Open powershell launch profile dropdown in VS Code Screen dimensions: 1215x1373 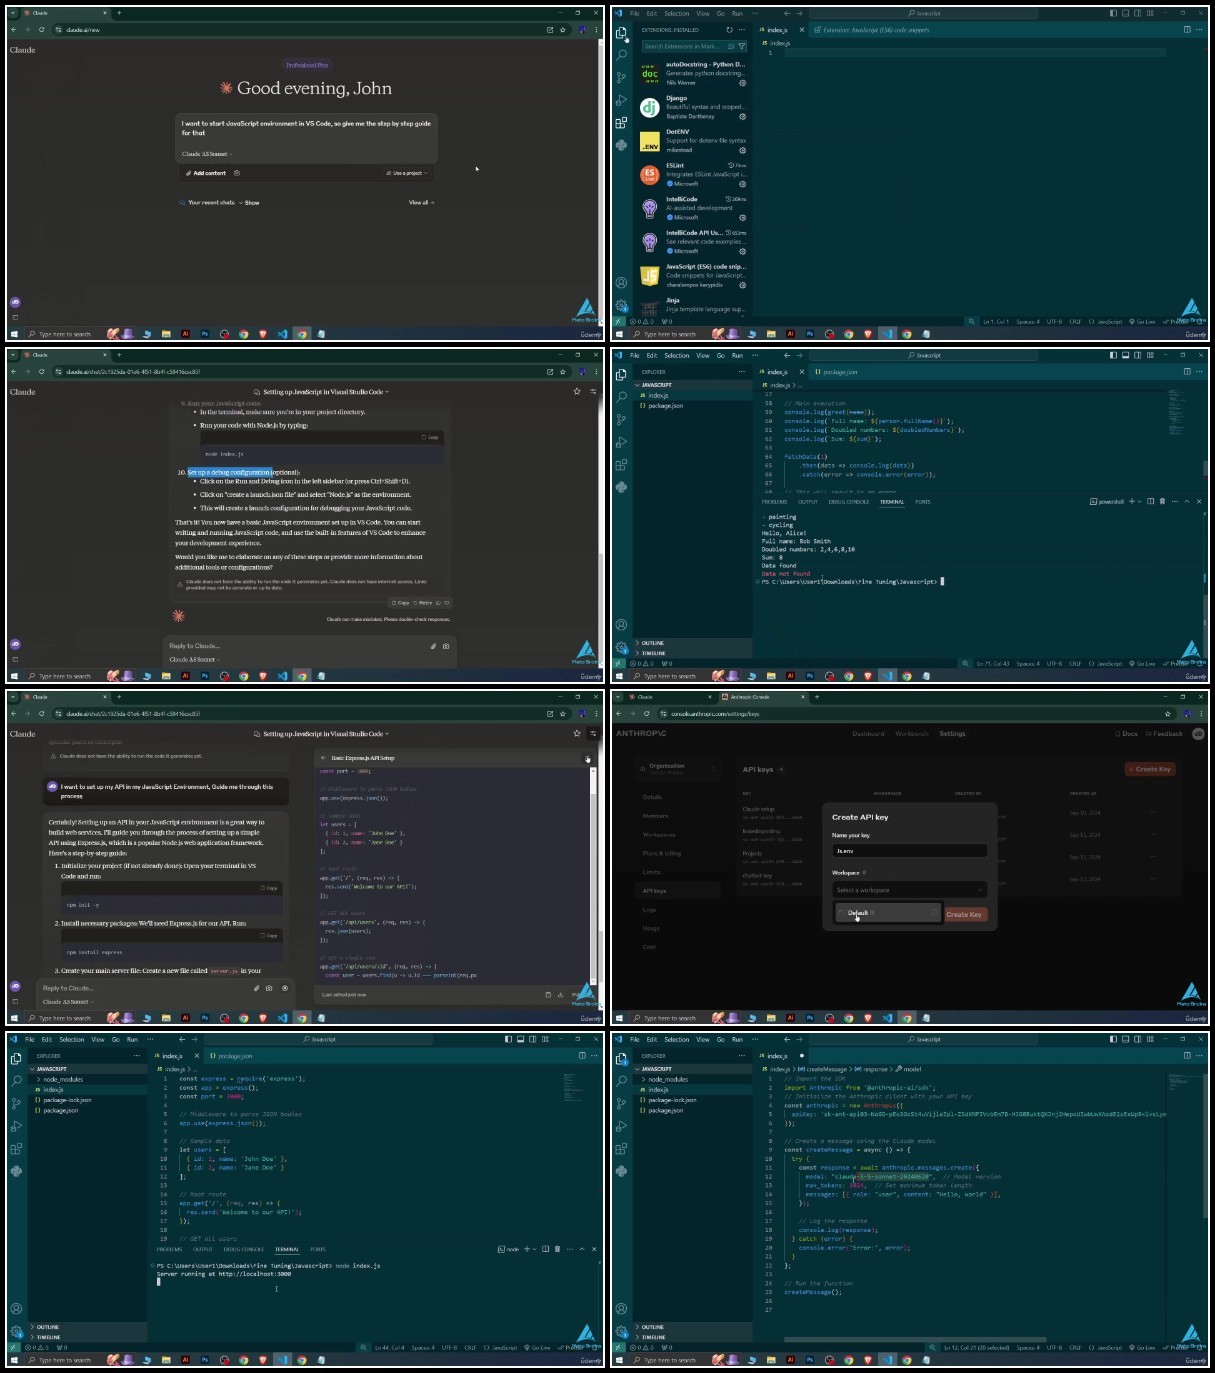pos(1142,501)
